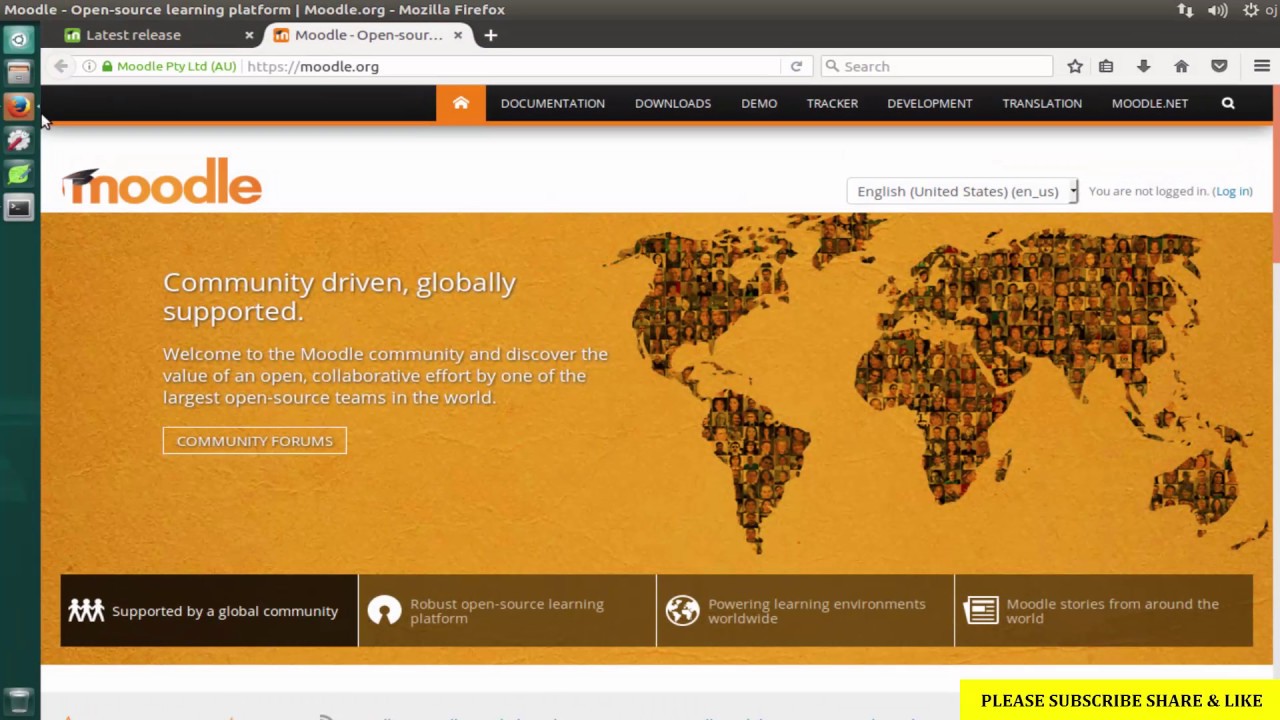Image resolution: width=1280 pixels, height=720 pixels.
Task: Open the TRACKER menu item
Action: 832,103
